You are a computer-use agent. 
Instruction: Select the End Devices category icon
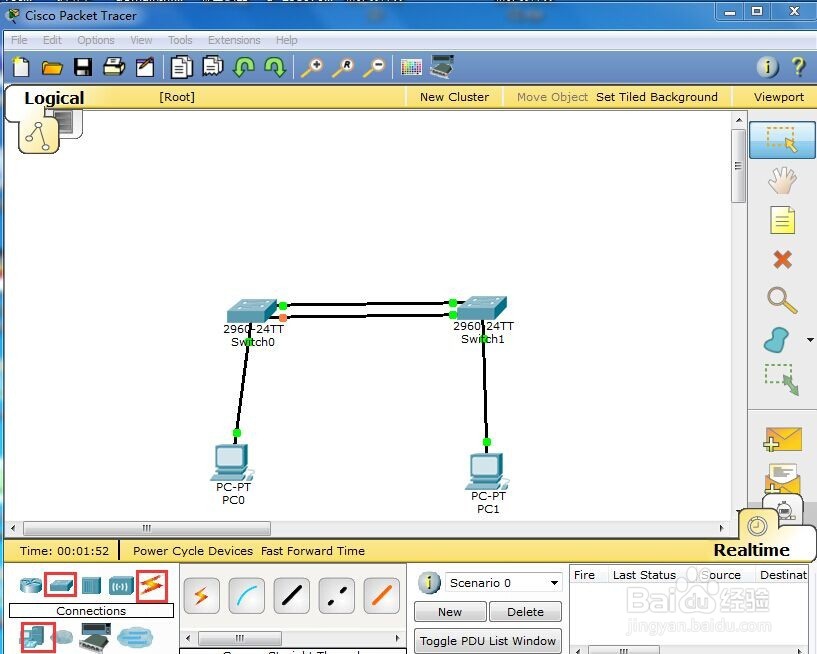coord(36,637)
